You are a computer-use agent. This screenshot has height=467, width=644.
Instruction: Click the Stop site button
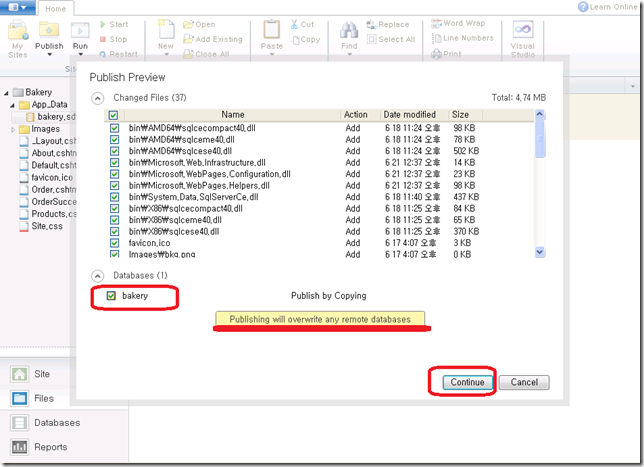click(x=113, y=39)
